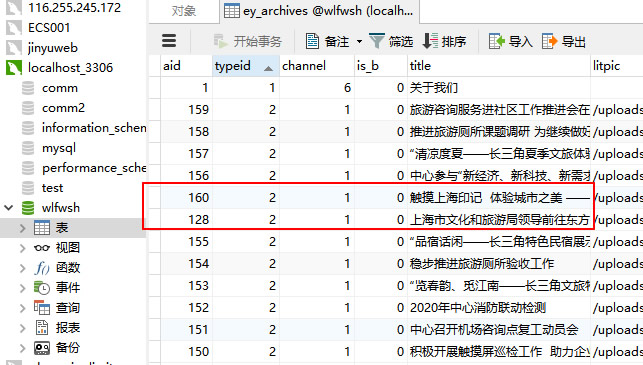
Task: Click the comm2 database icon
Action: tap(28, 108)
